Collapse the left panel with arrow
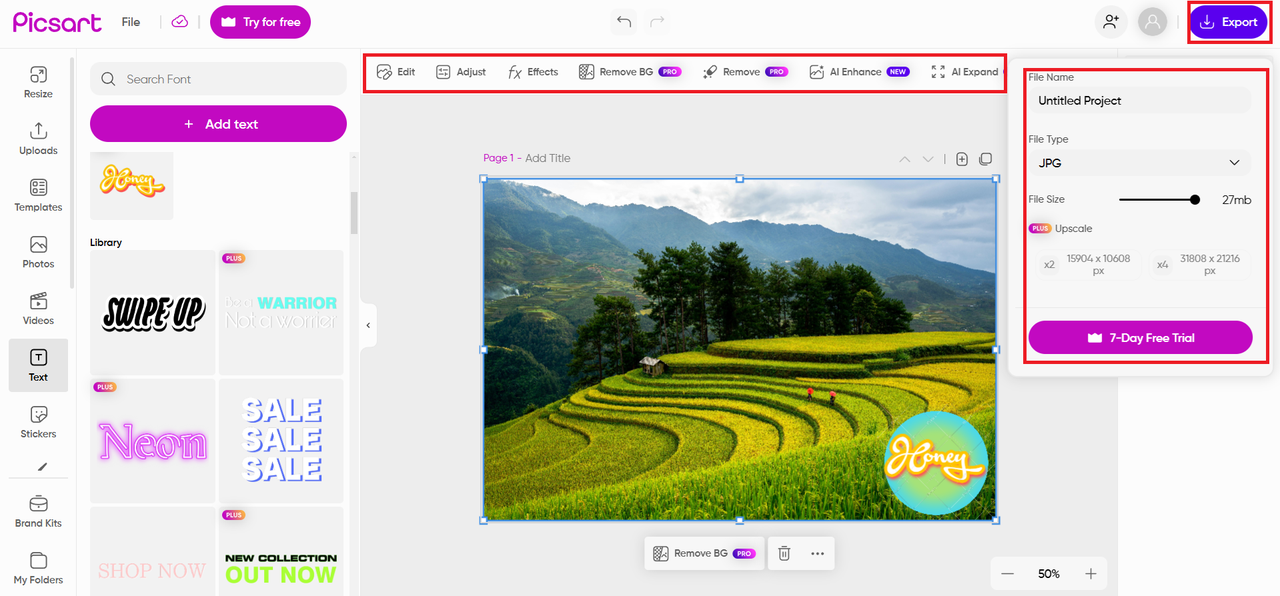 (368, 325)
